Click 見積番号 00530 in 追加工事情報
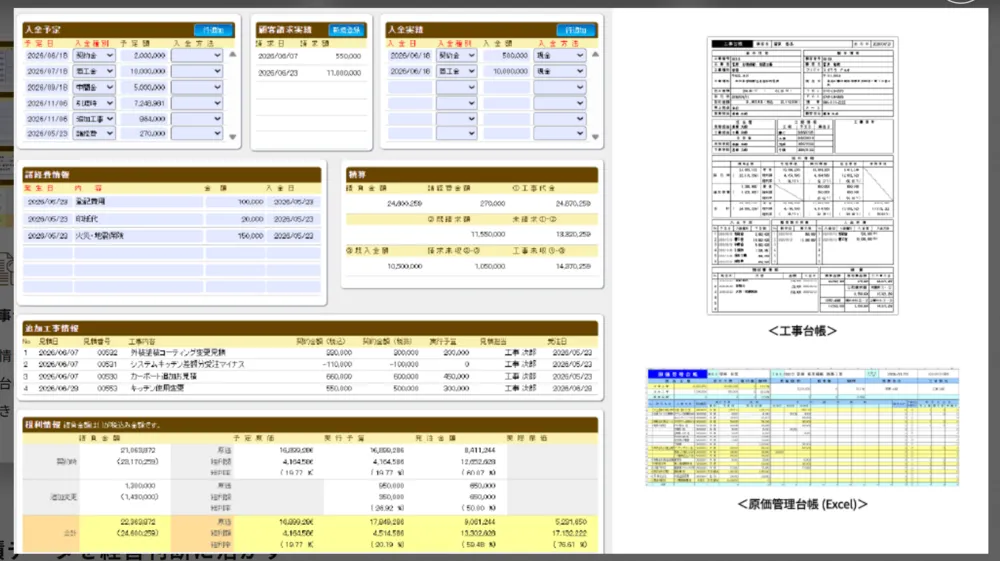Image resolution: width=1000 pixels, height=561 pixels. tap(107, 376)
